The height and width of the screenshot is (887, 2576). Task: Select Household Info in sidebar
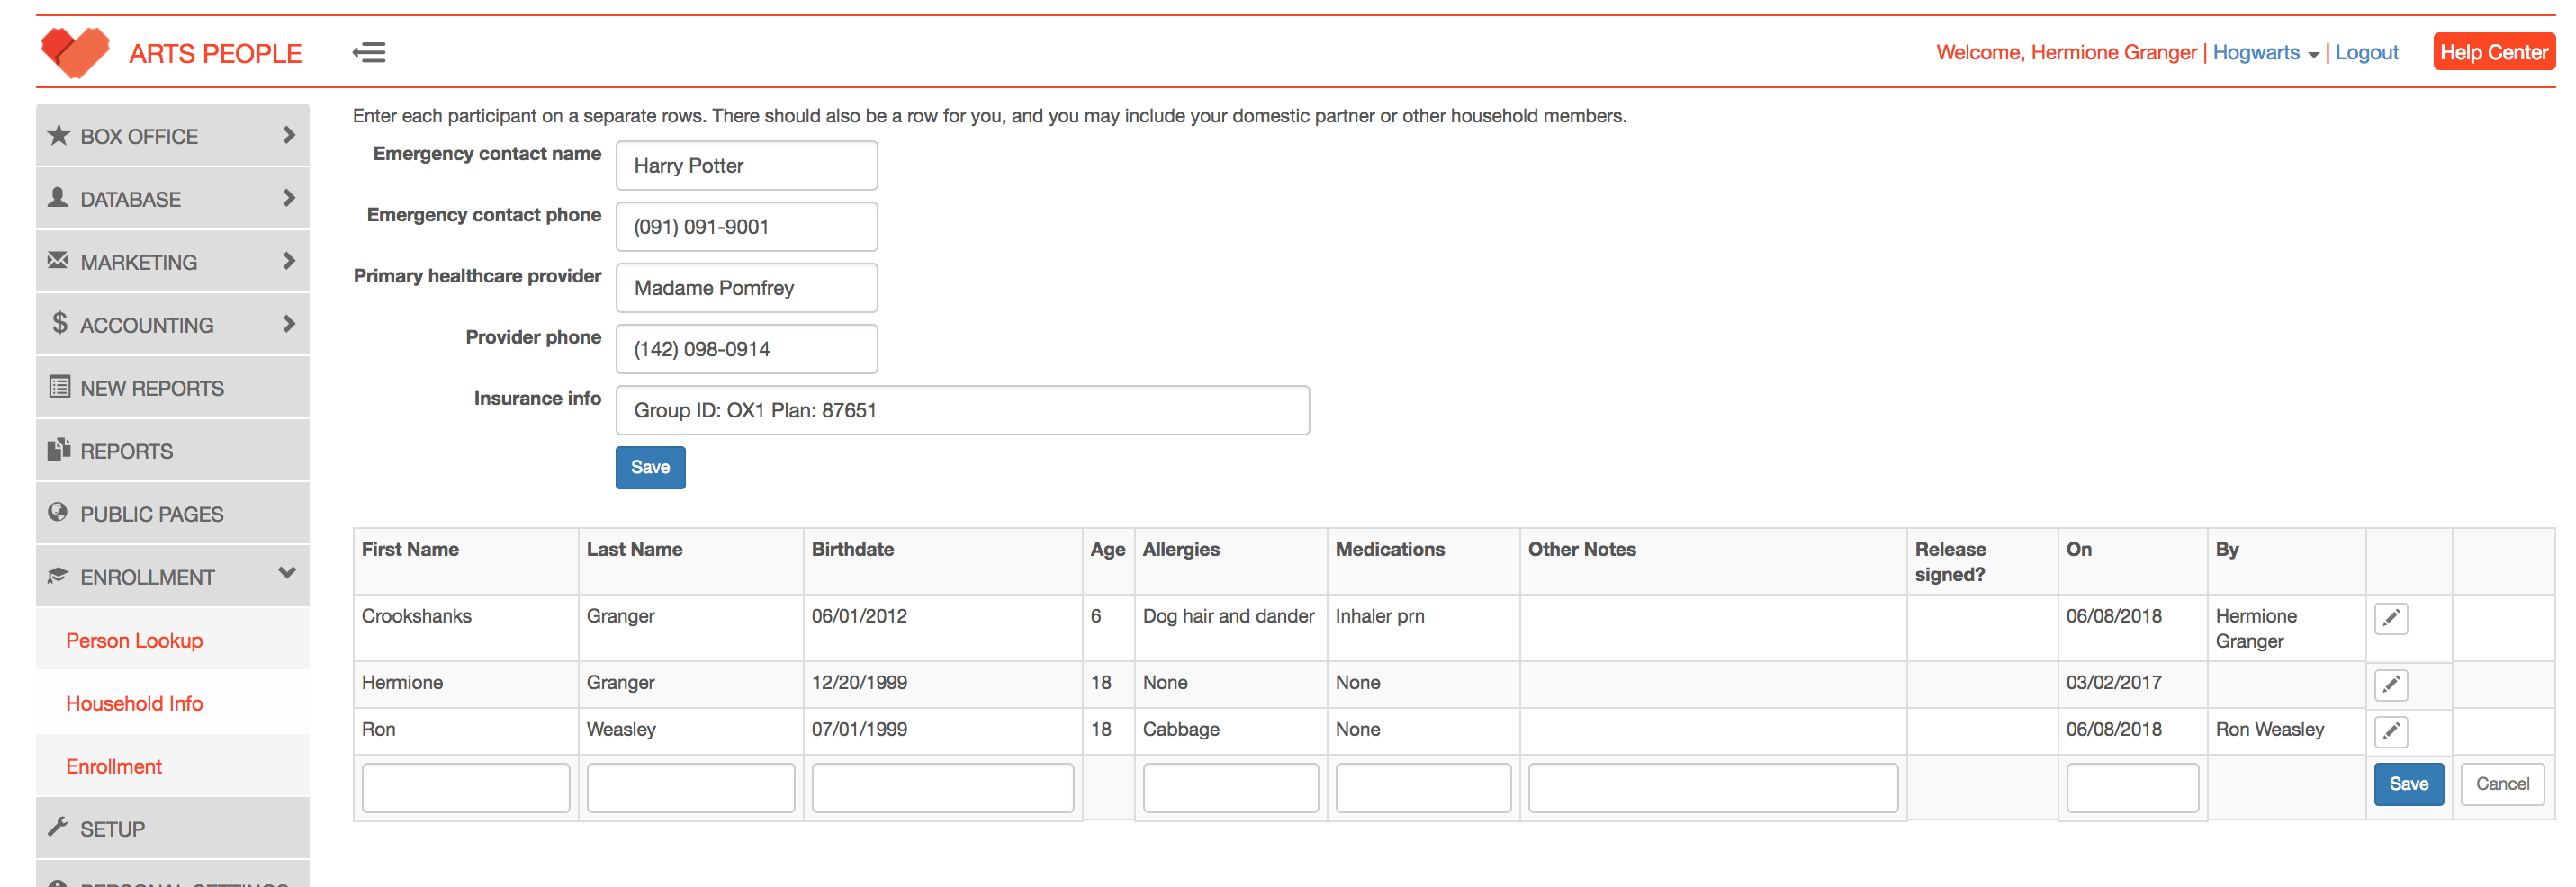(x=134, y=703)
